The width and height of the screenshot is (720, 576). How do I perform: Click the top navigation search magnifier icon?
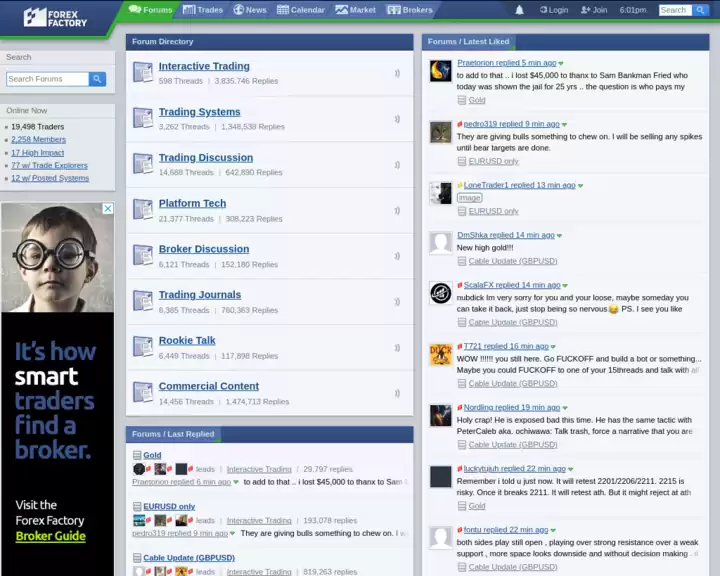pos(700,10)
